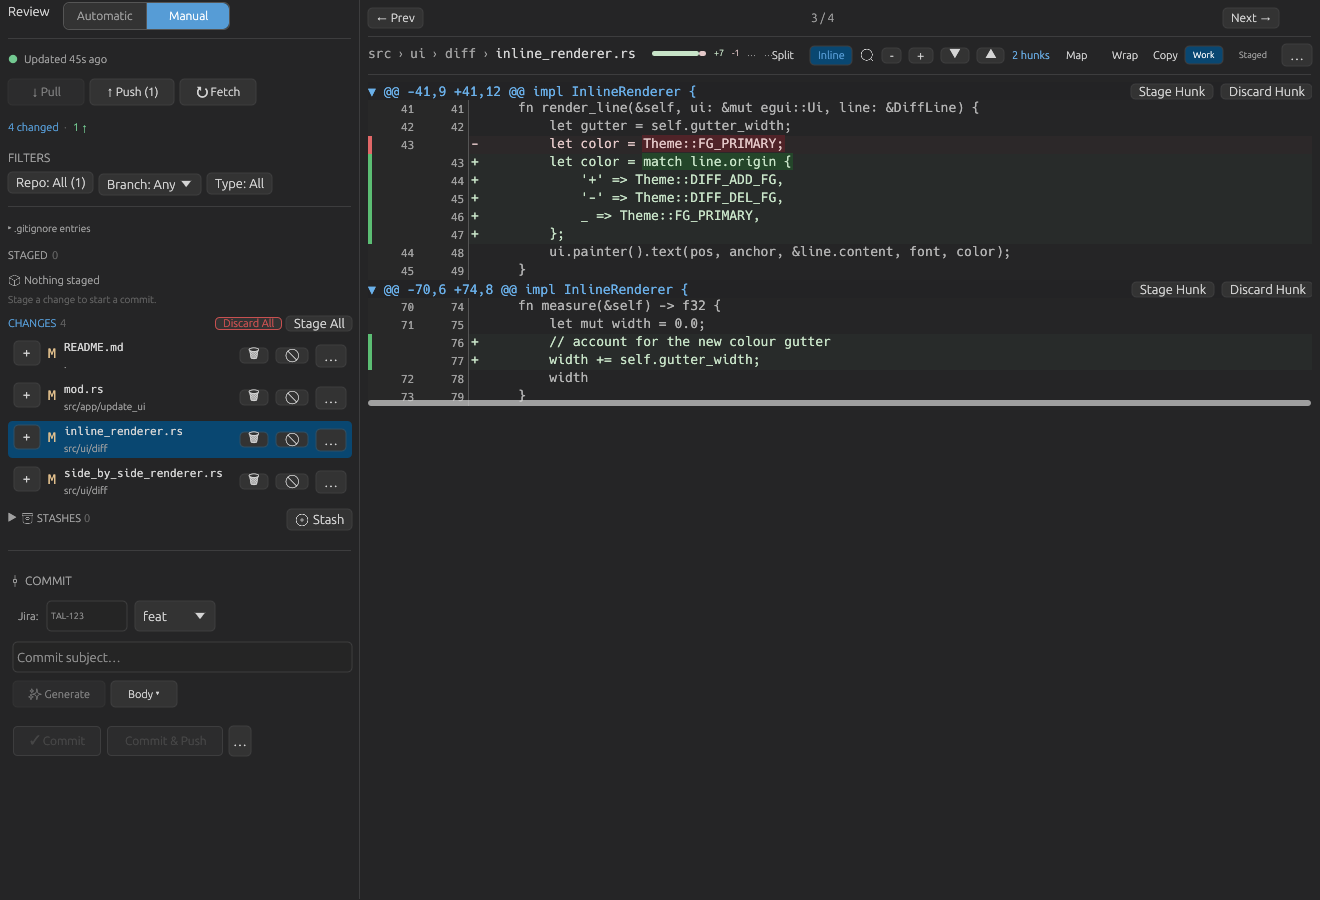
Task: Discard README.md changes via trash icon
Action: (x=254, y=354)
